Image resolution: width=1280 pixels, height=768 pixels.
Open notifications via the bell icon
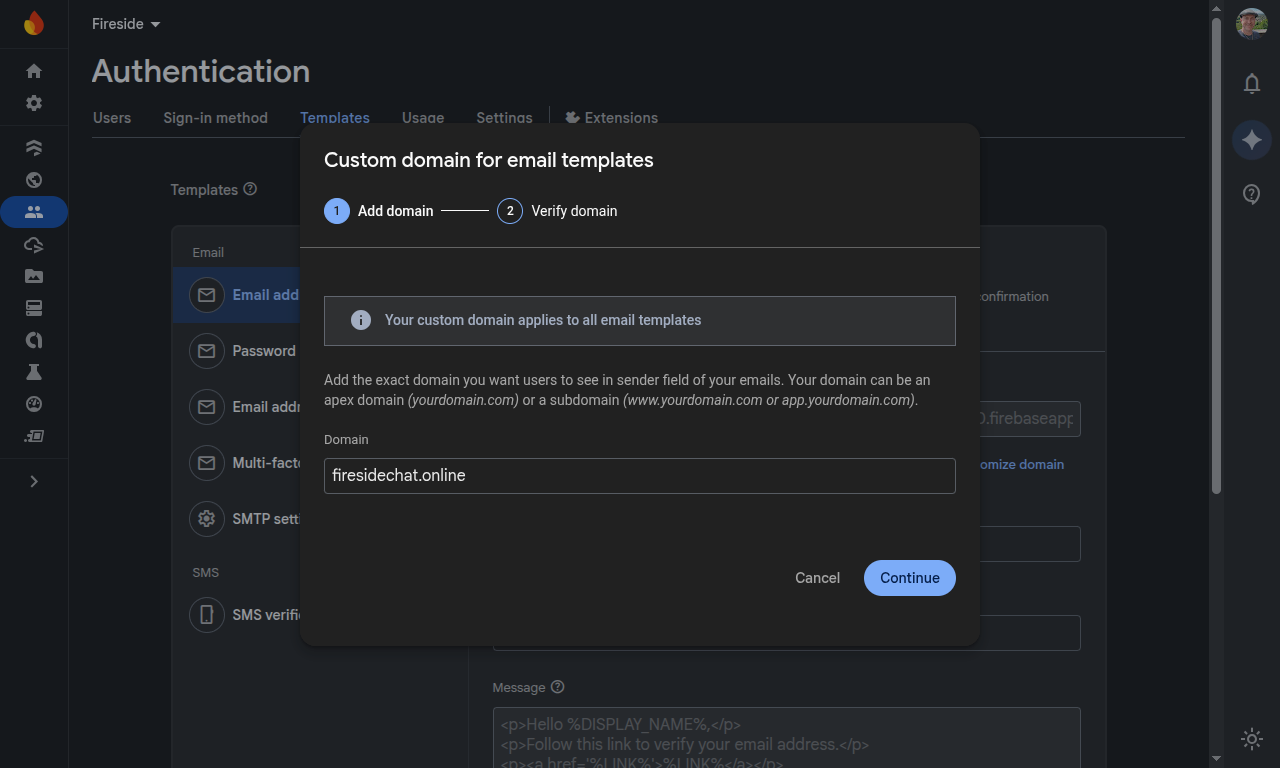(x=1251, y=84)
